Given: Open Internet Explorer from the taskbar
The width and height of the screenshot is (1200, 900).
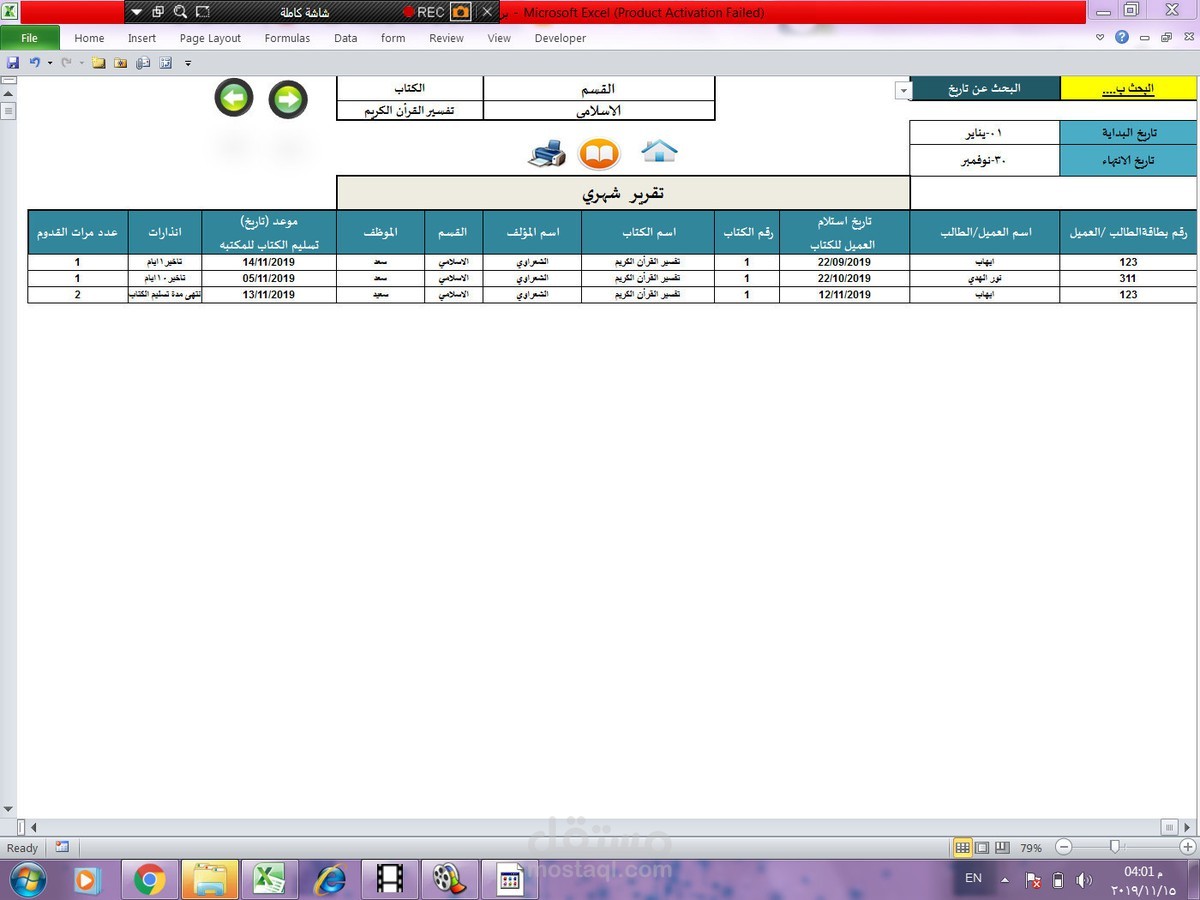Looking at the screenshot, I should click(x=330, y=879).
